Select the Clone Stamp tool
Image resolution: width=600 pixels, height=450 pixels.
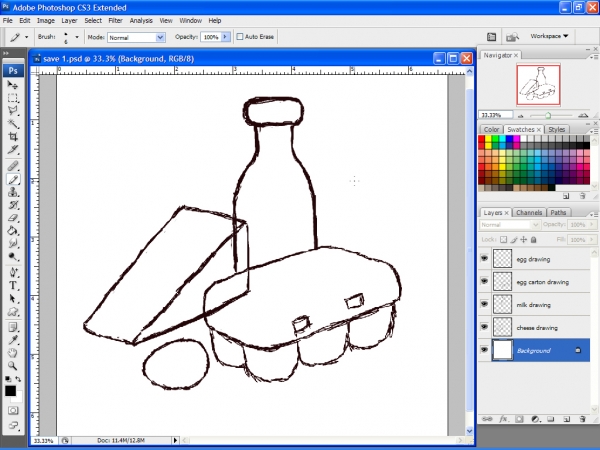pyautogui.click(x=13, y=192)
